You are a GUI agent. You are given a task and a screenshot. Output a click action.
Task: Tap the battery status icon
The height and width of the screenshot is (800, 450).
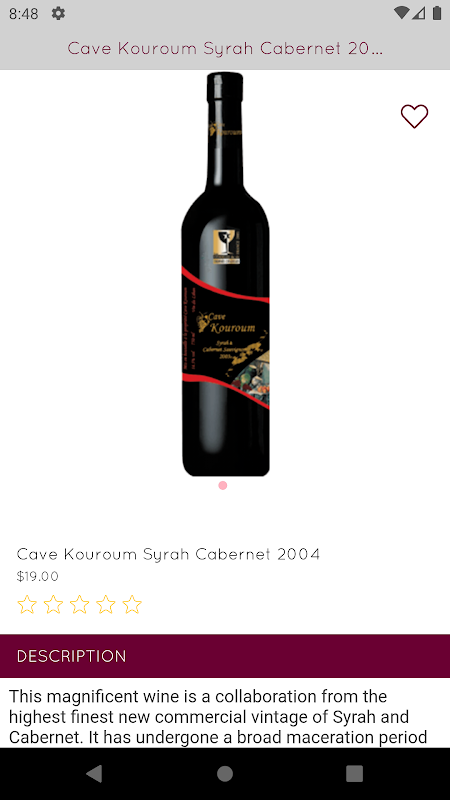[437, 13]
